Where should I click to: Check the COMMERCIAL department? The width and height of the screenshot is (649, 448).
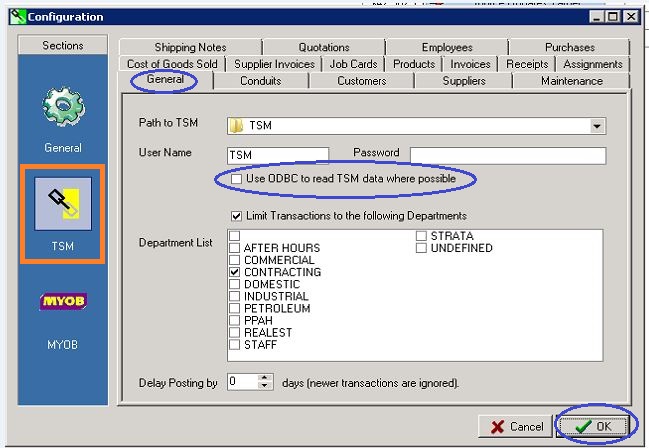pyautogui.click(x=235, y=260)
